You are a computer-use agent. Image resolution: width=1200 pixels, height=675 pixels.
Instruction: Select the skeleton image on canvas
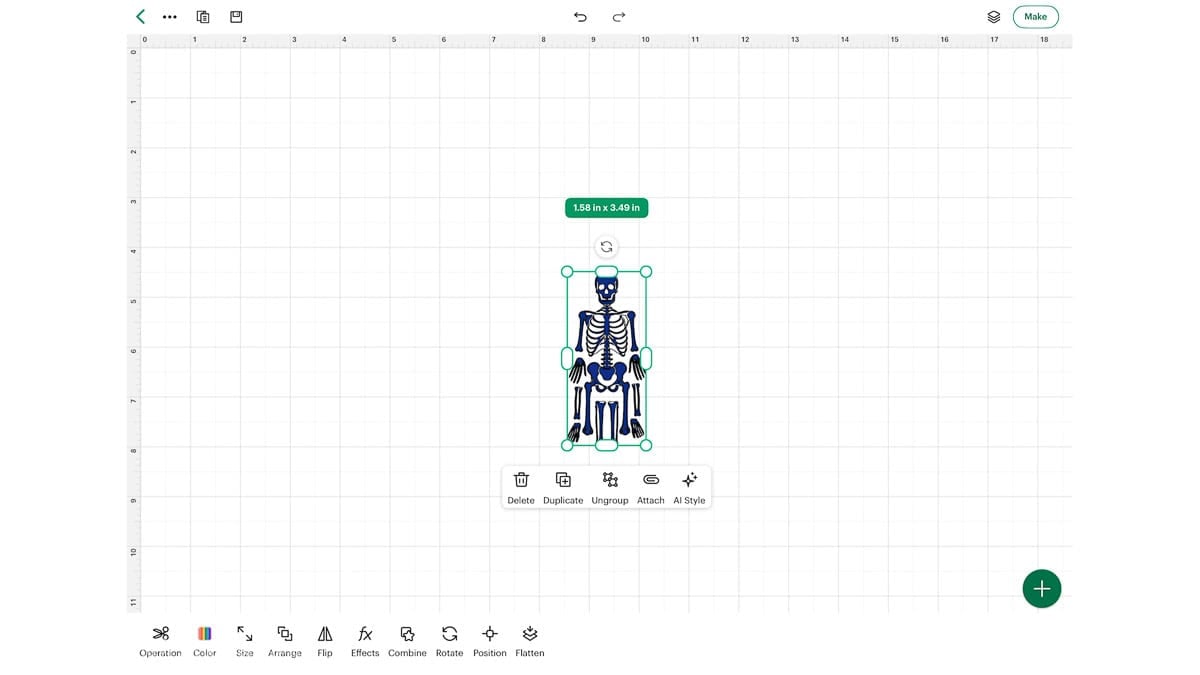(606, 359)
